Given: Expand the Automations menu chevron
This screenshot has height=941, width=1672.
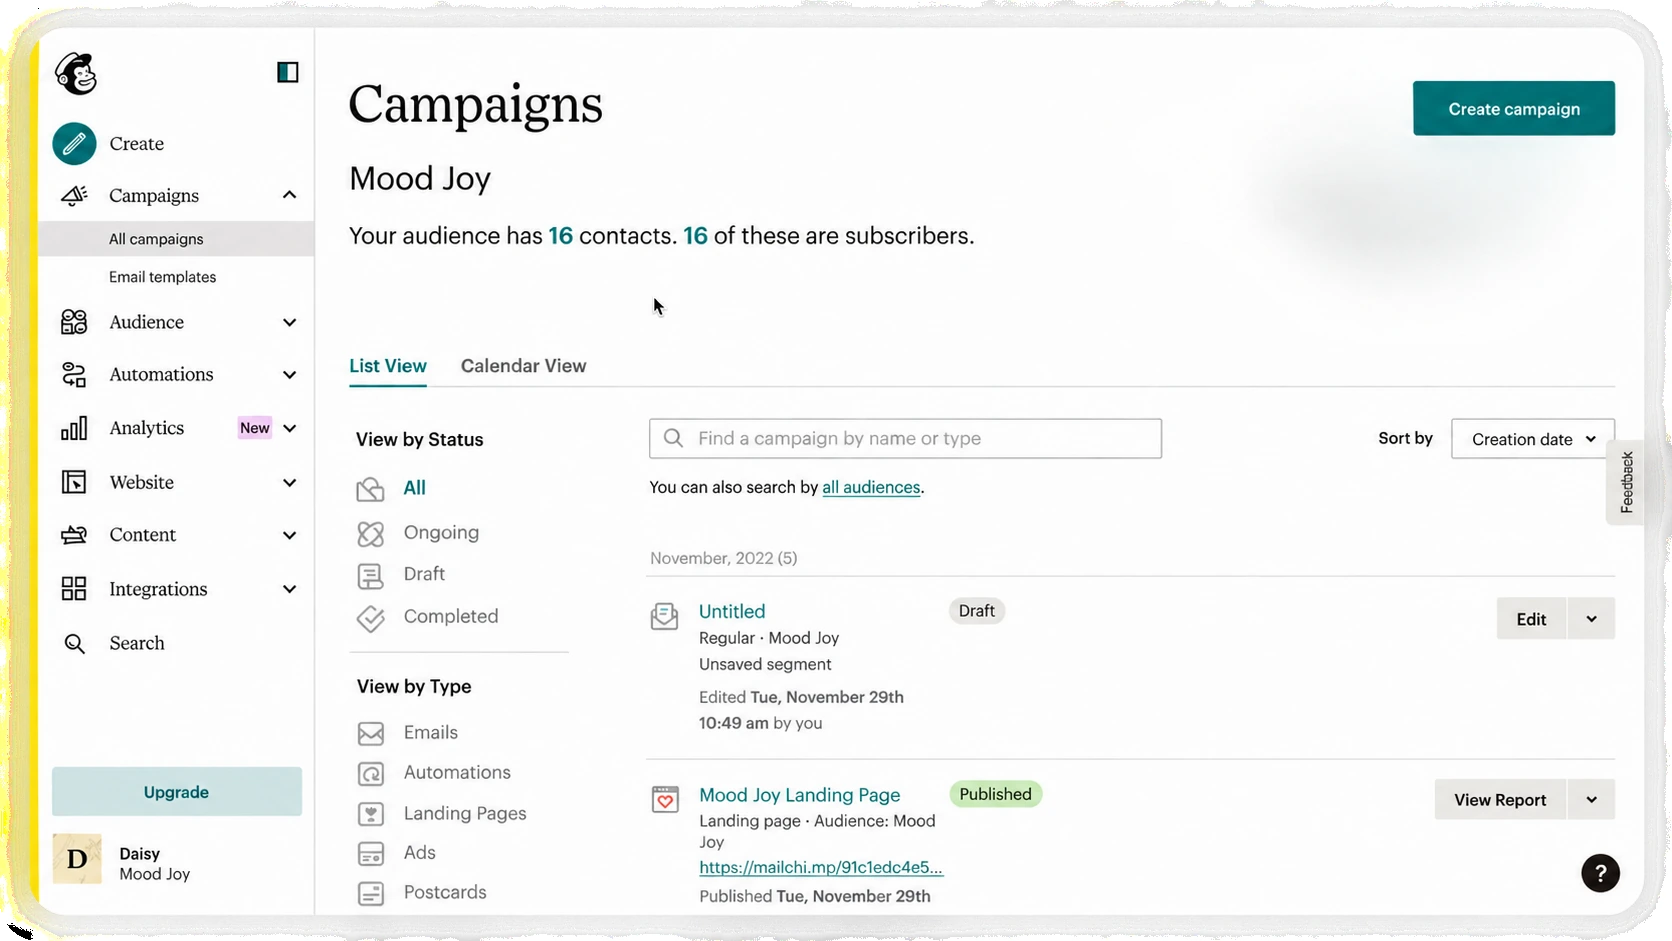Looking at the screenshot, I should click(x=289, y=375).
